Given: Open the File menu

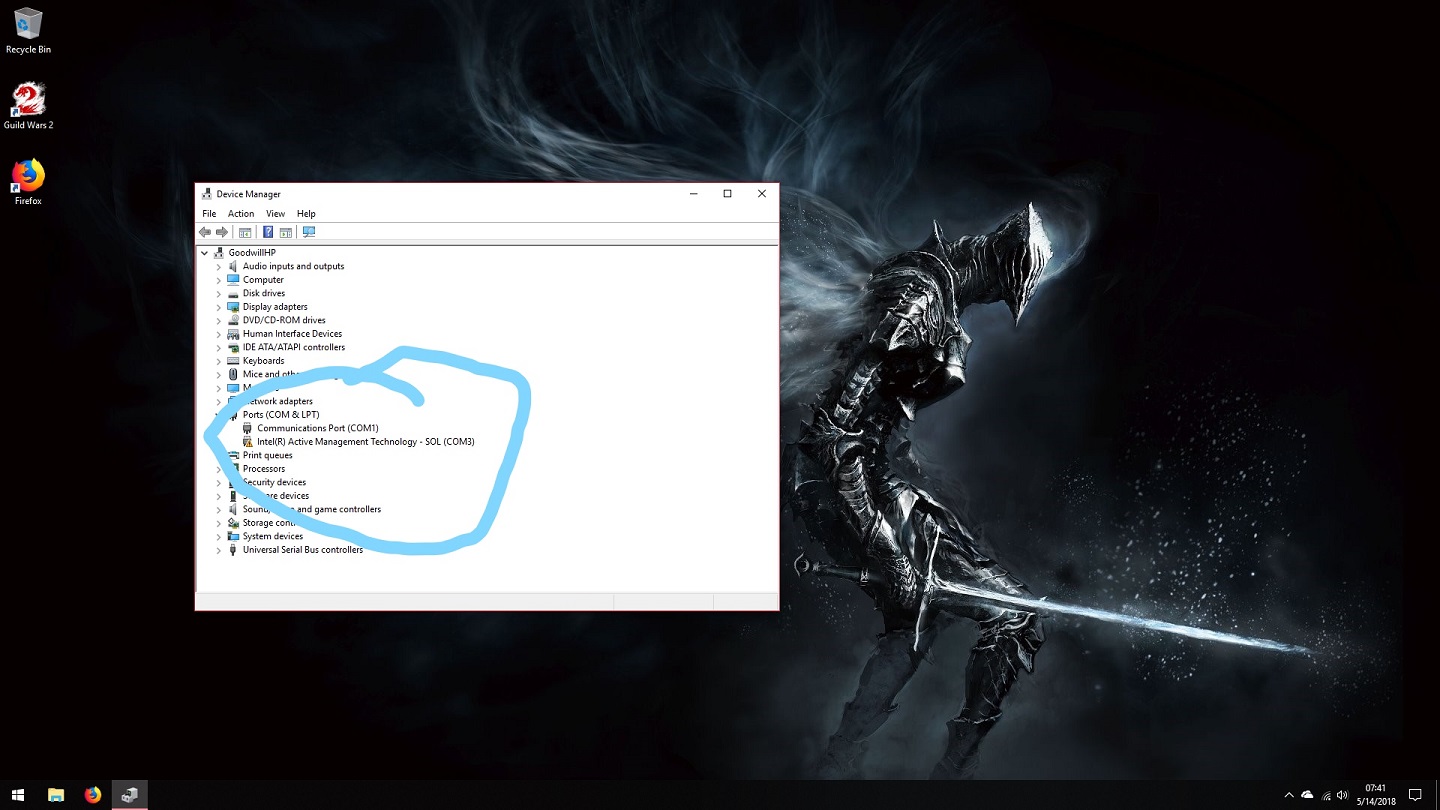Looking at the screenshot, I should tap(209, 214).
